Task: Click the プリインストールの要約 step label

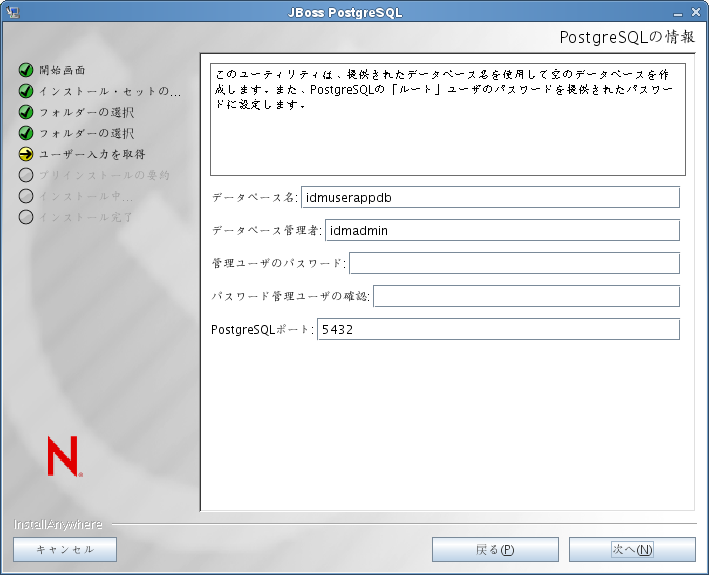Action: click(104, 175)
